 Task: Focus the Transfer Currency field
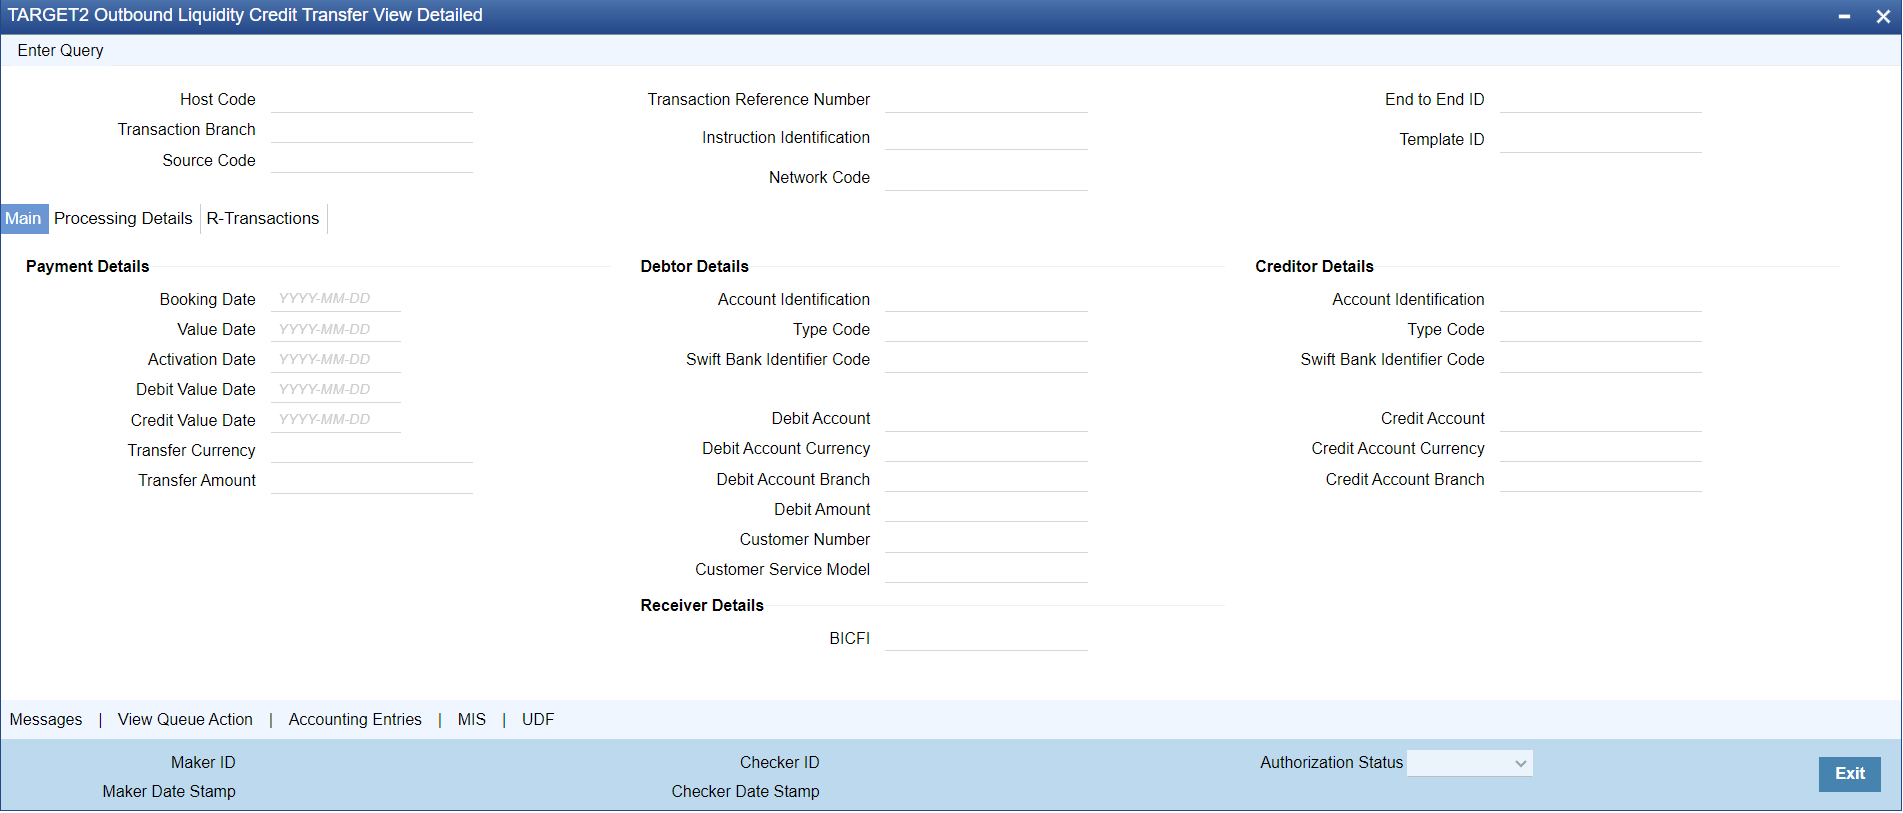click(x=371, y=450)
